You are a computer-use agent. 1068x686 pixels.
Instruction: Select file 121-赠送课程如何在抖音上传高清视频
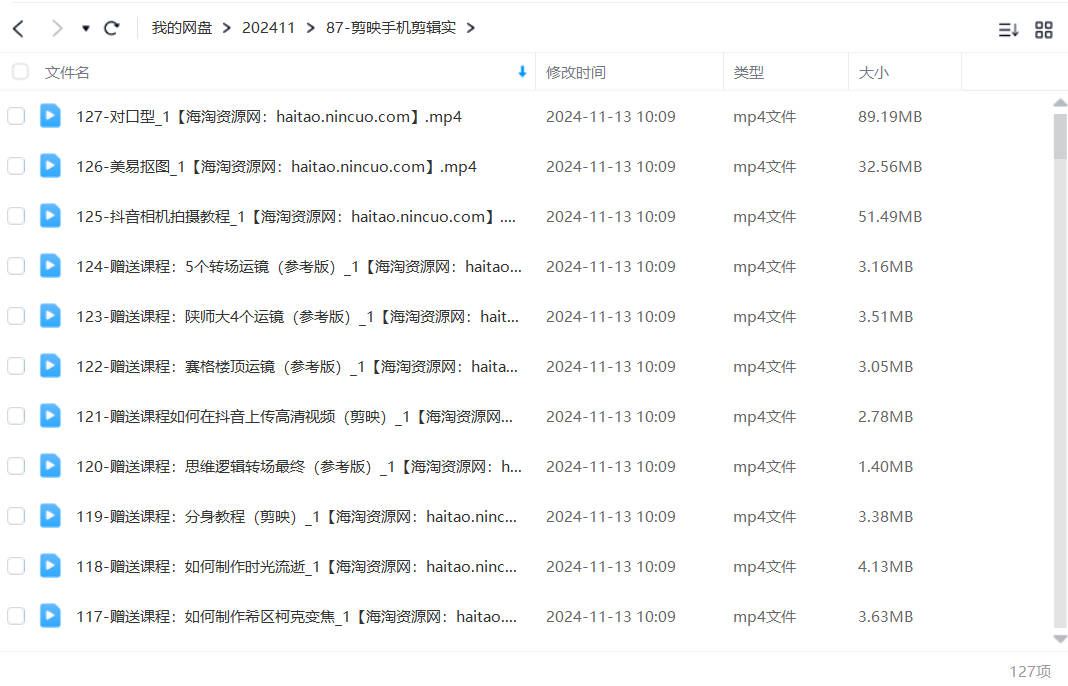tap(294, 417)
